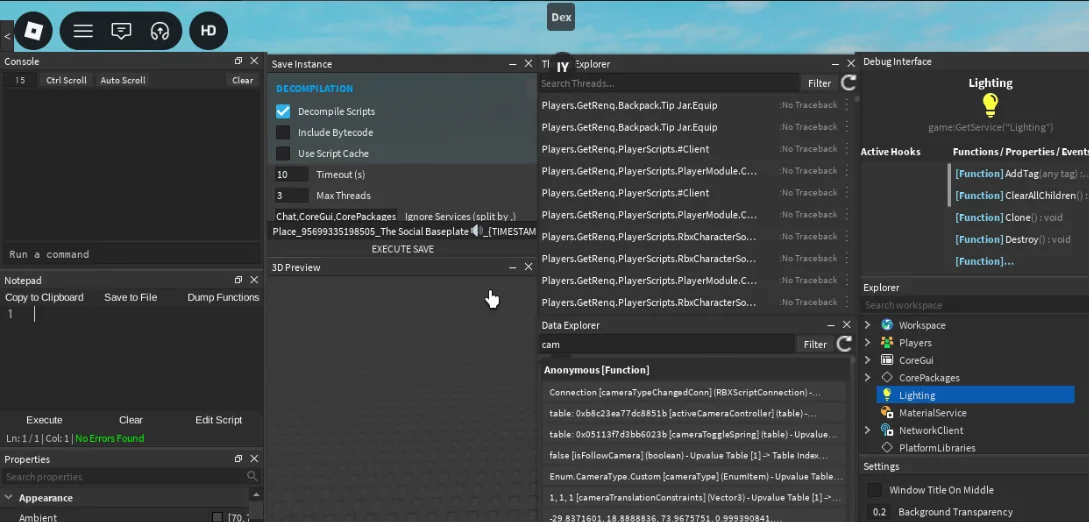Click the Ambient color swatch

[217, 517]
